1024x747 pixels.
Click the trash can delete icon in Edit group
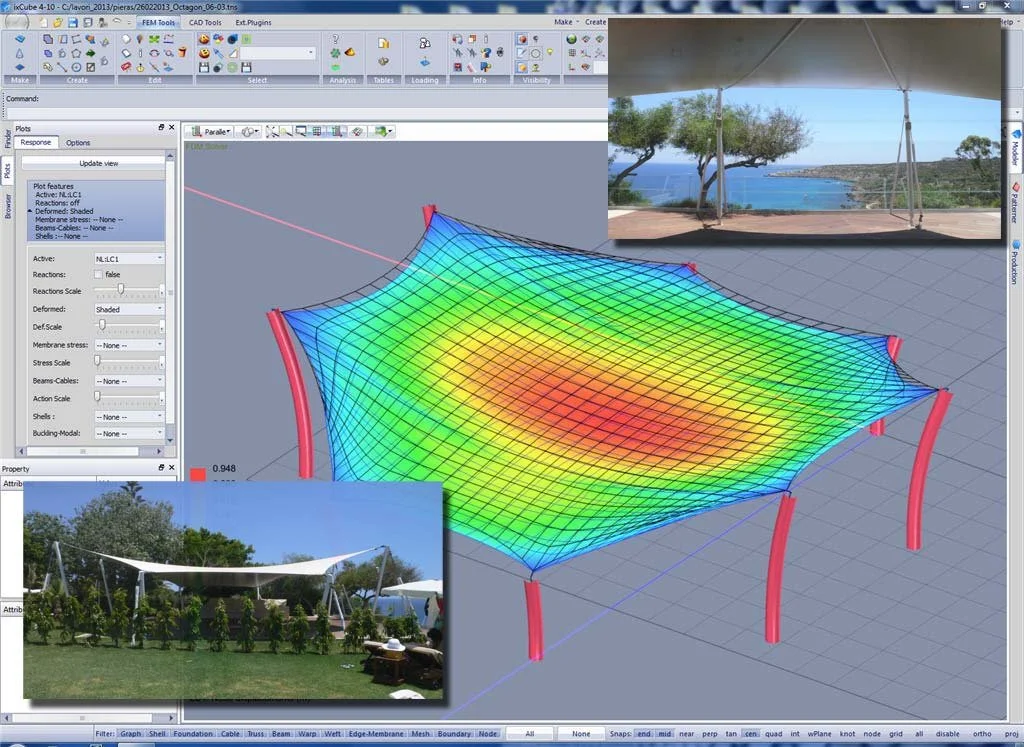point(183,53)
